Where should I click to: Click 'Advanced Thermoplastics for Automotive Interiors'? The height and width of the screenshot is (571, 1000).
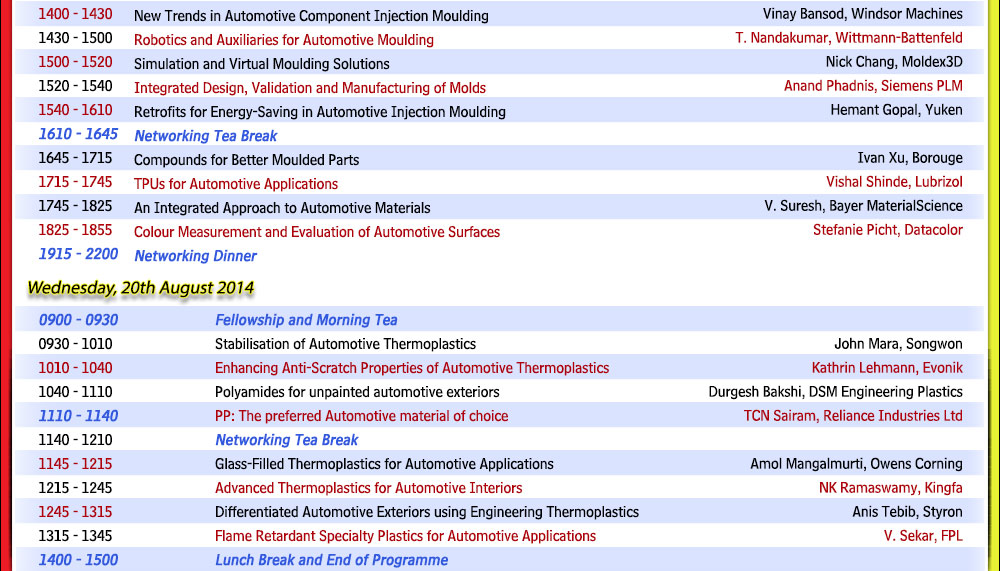[369, 488]
